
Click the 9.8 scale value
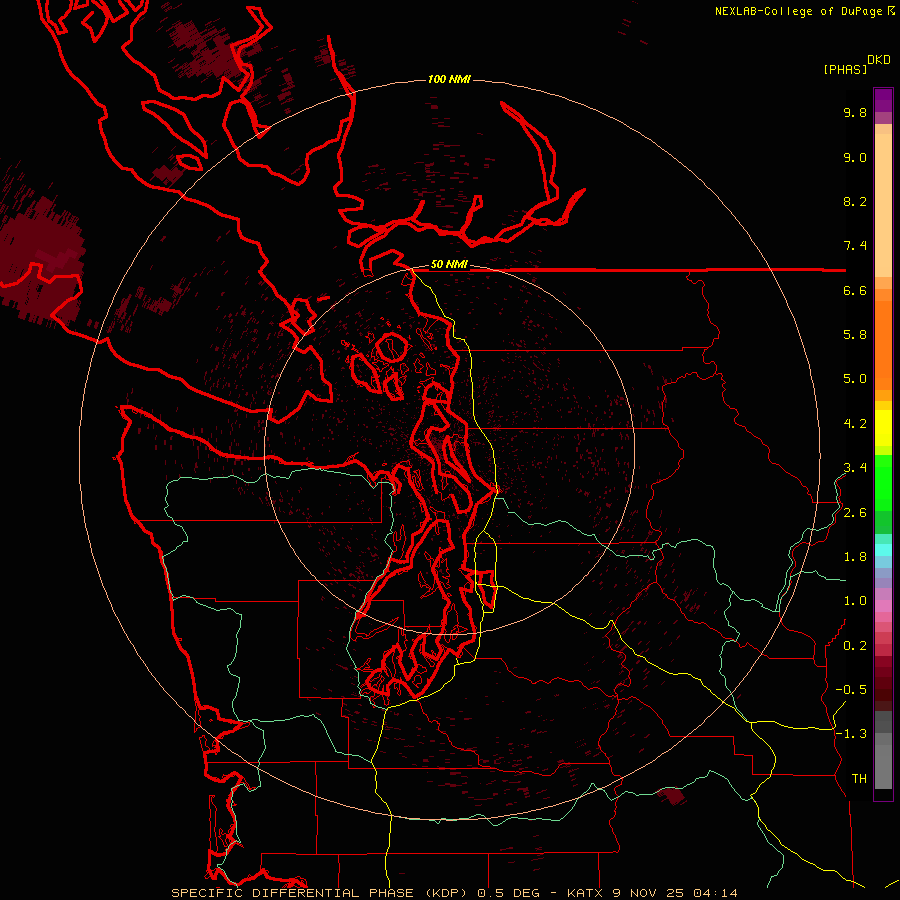(855, 112)
